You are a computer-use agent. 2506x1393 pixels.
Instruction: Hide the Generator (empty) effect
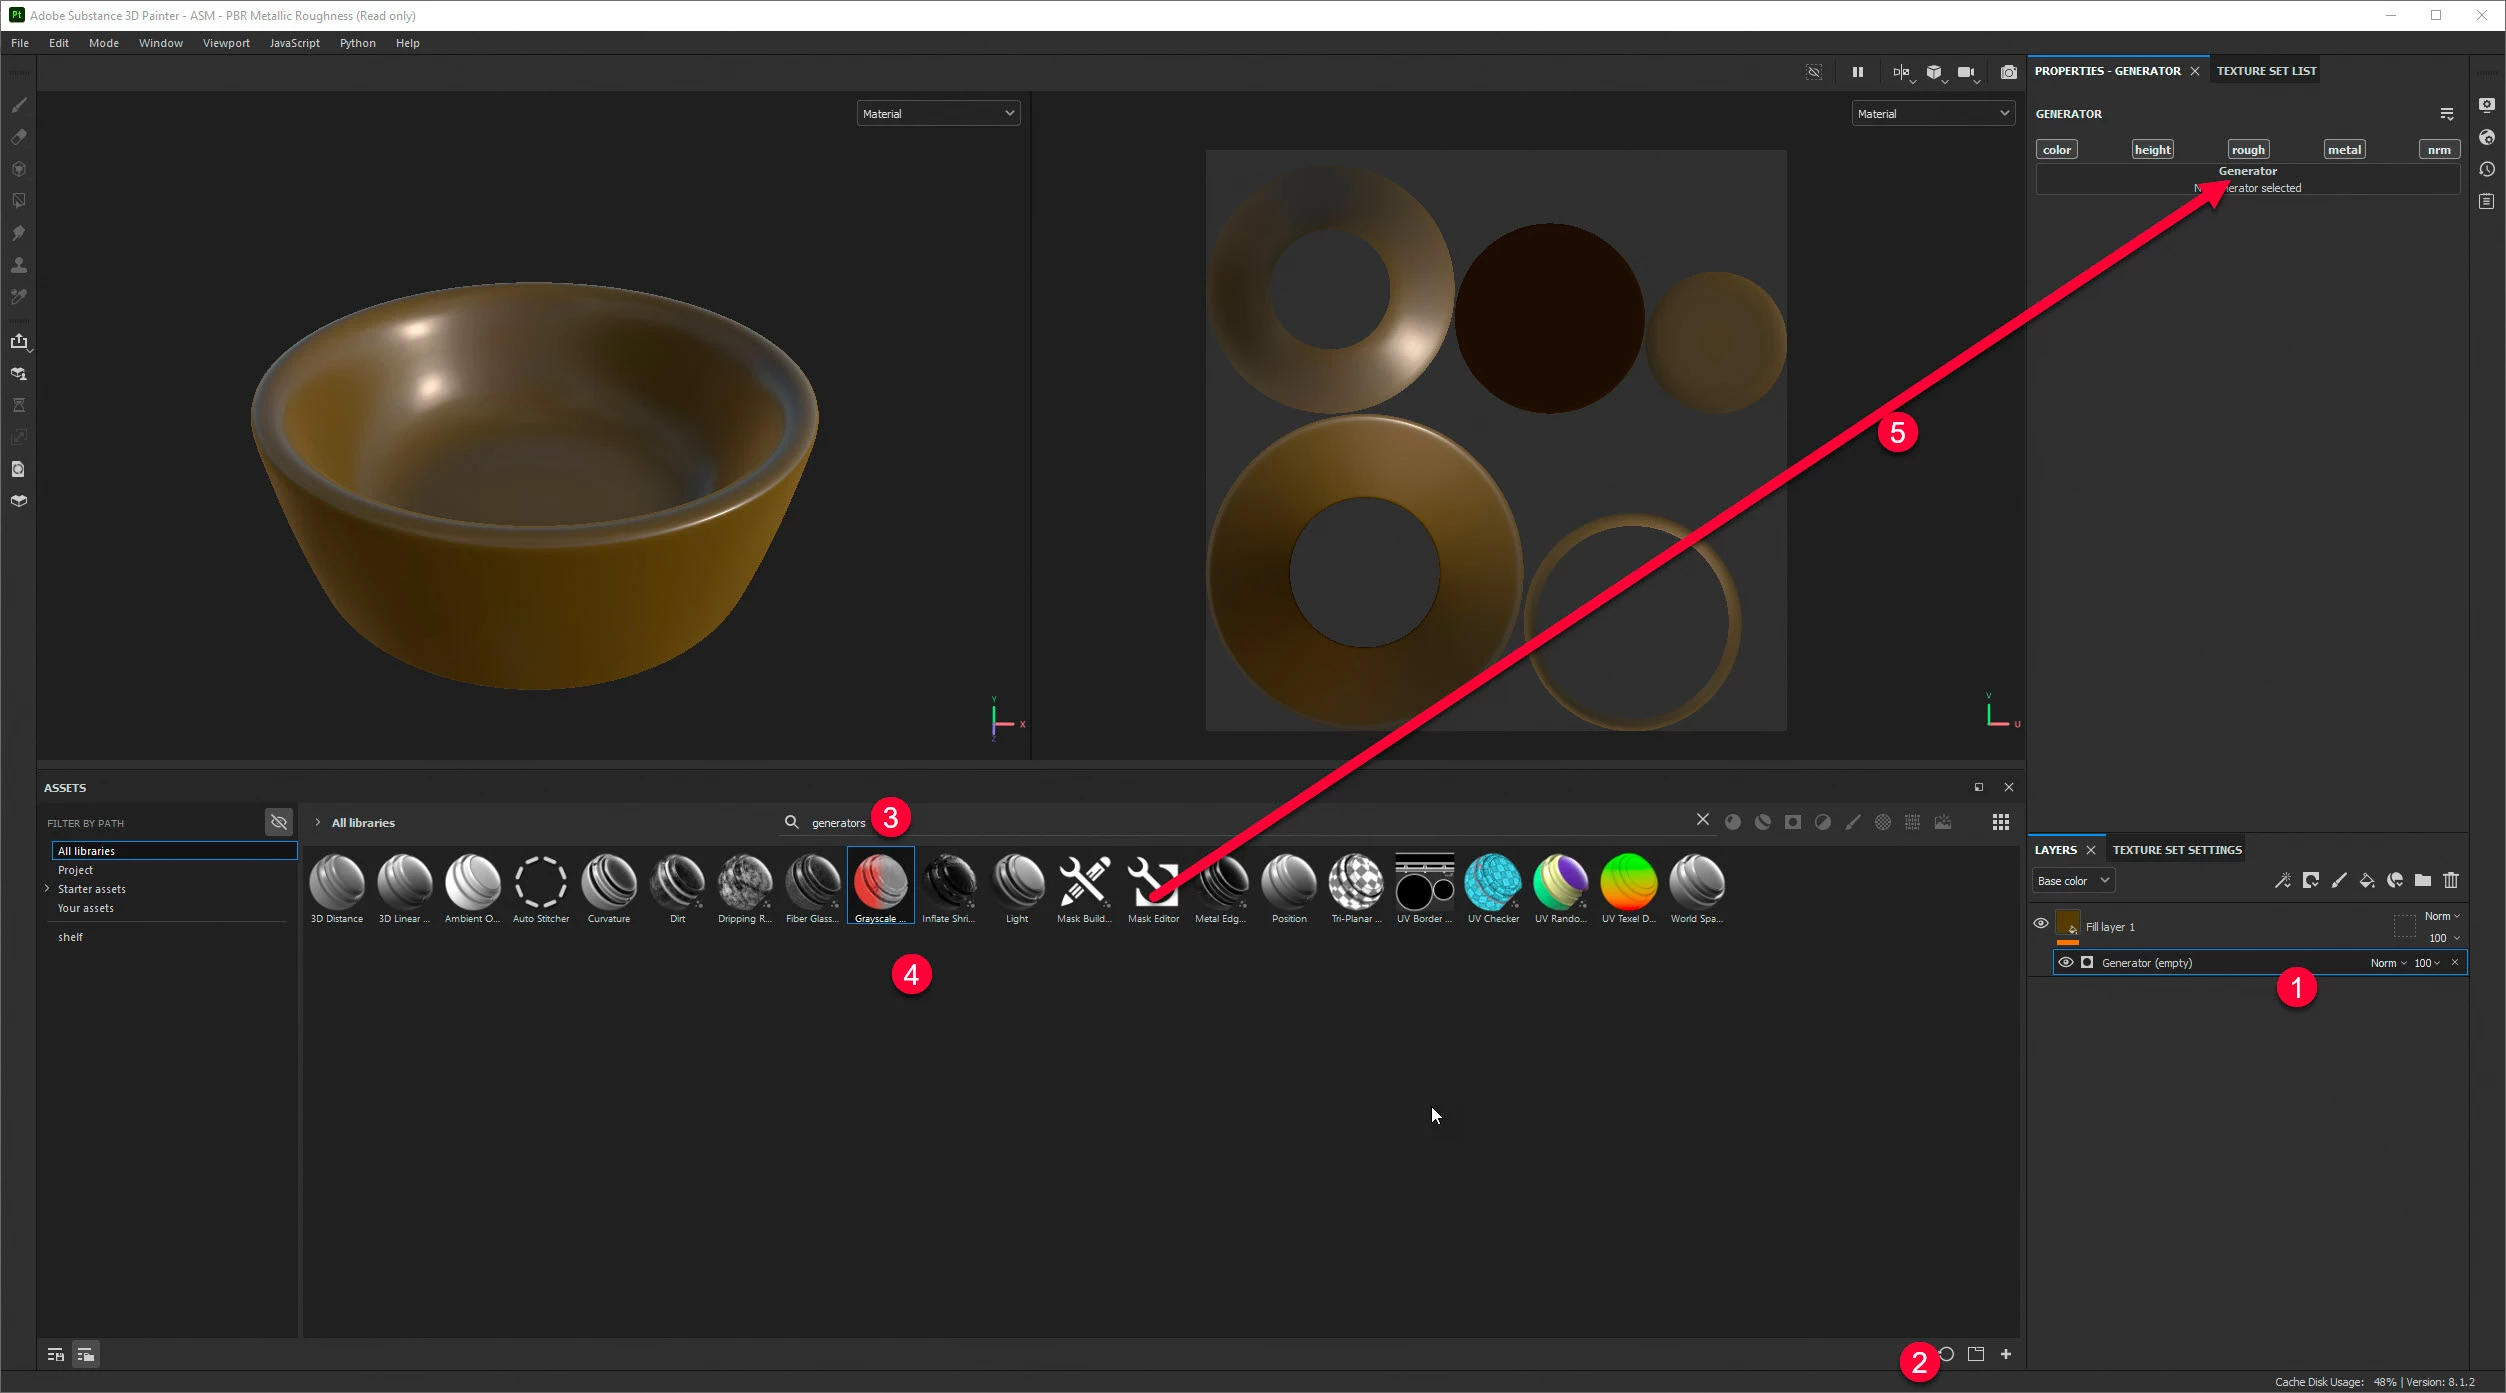pyautogui.click(x=2065, y=963)
